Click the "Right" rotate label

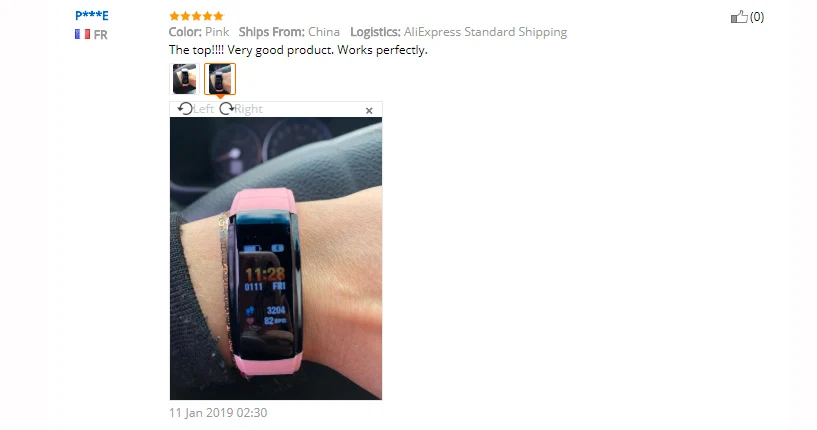click(x=249, y=109)
